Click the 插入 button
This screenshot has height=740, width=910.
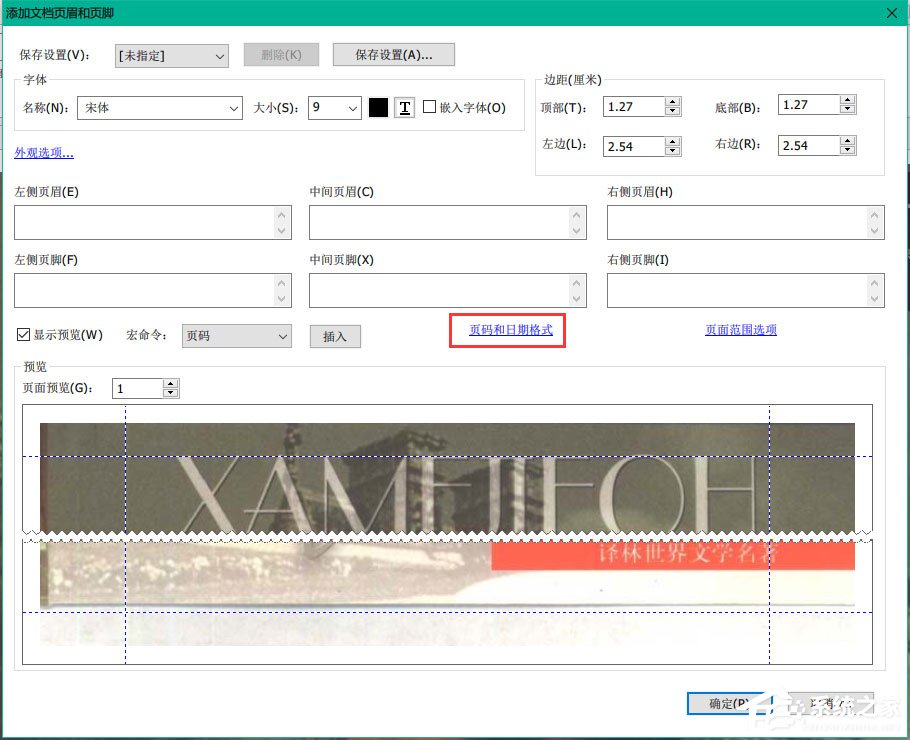point(335,336)
